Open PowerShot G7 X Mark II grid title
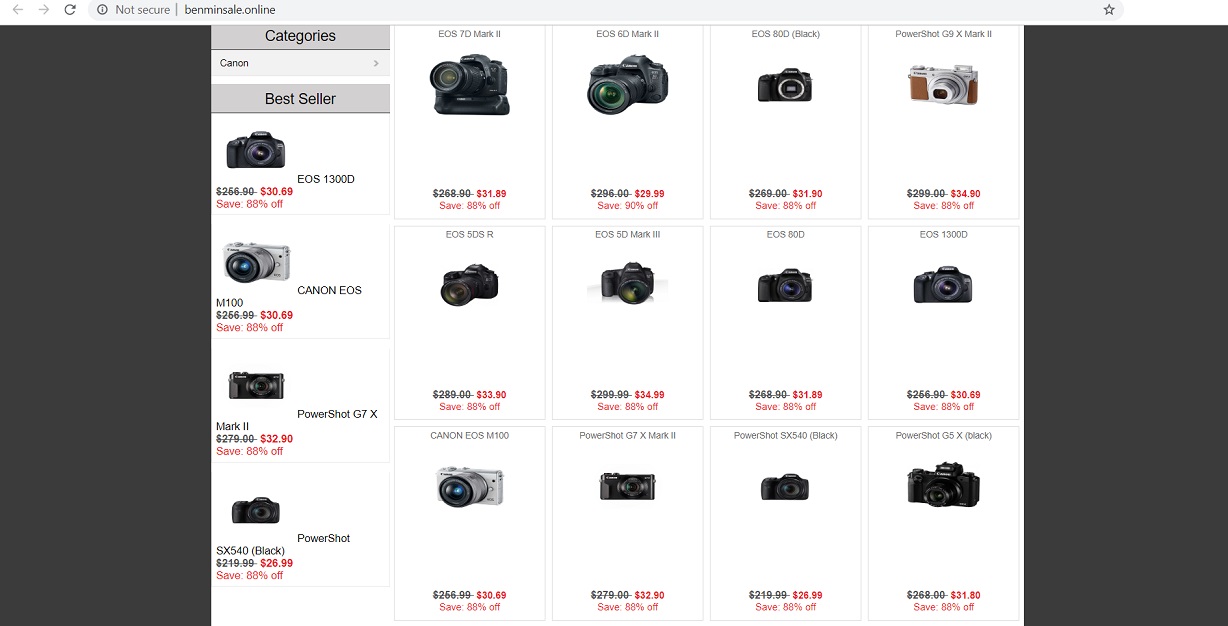This screenshot has height=626, width=1228. point(628,436)
